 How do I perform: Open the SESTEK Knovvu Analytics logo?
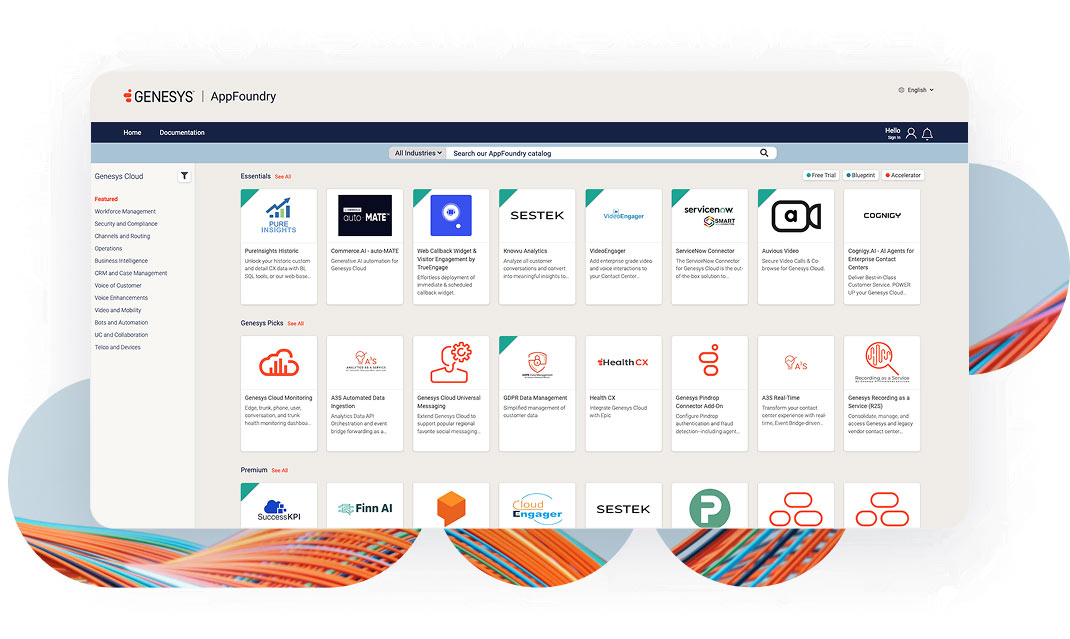pos(537,216)
